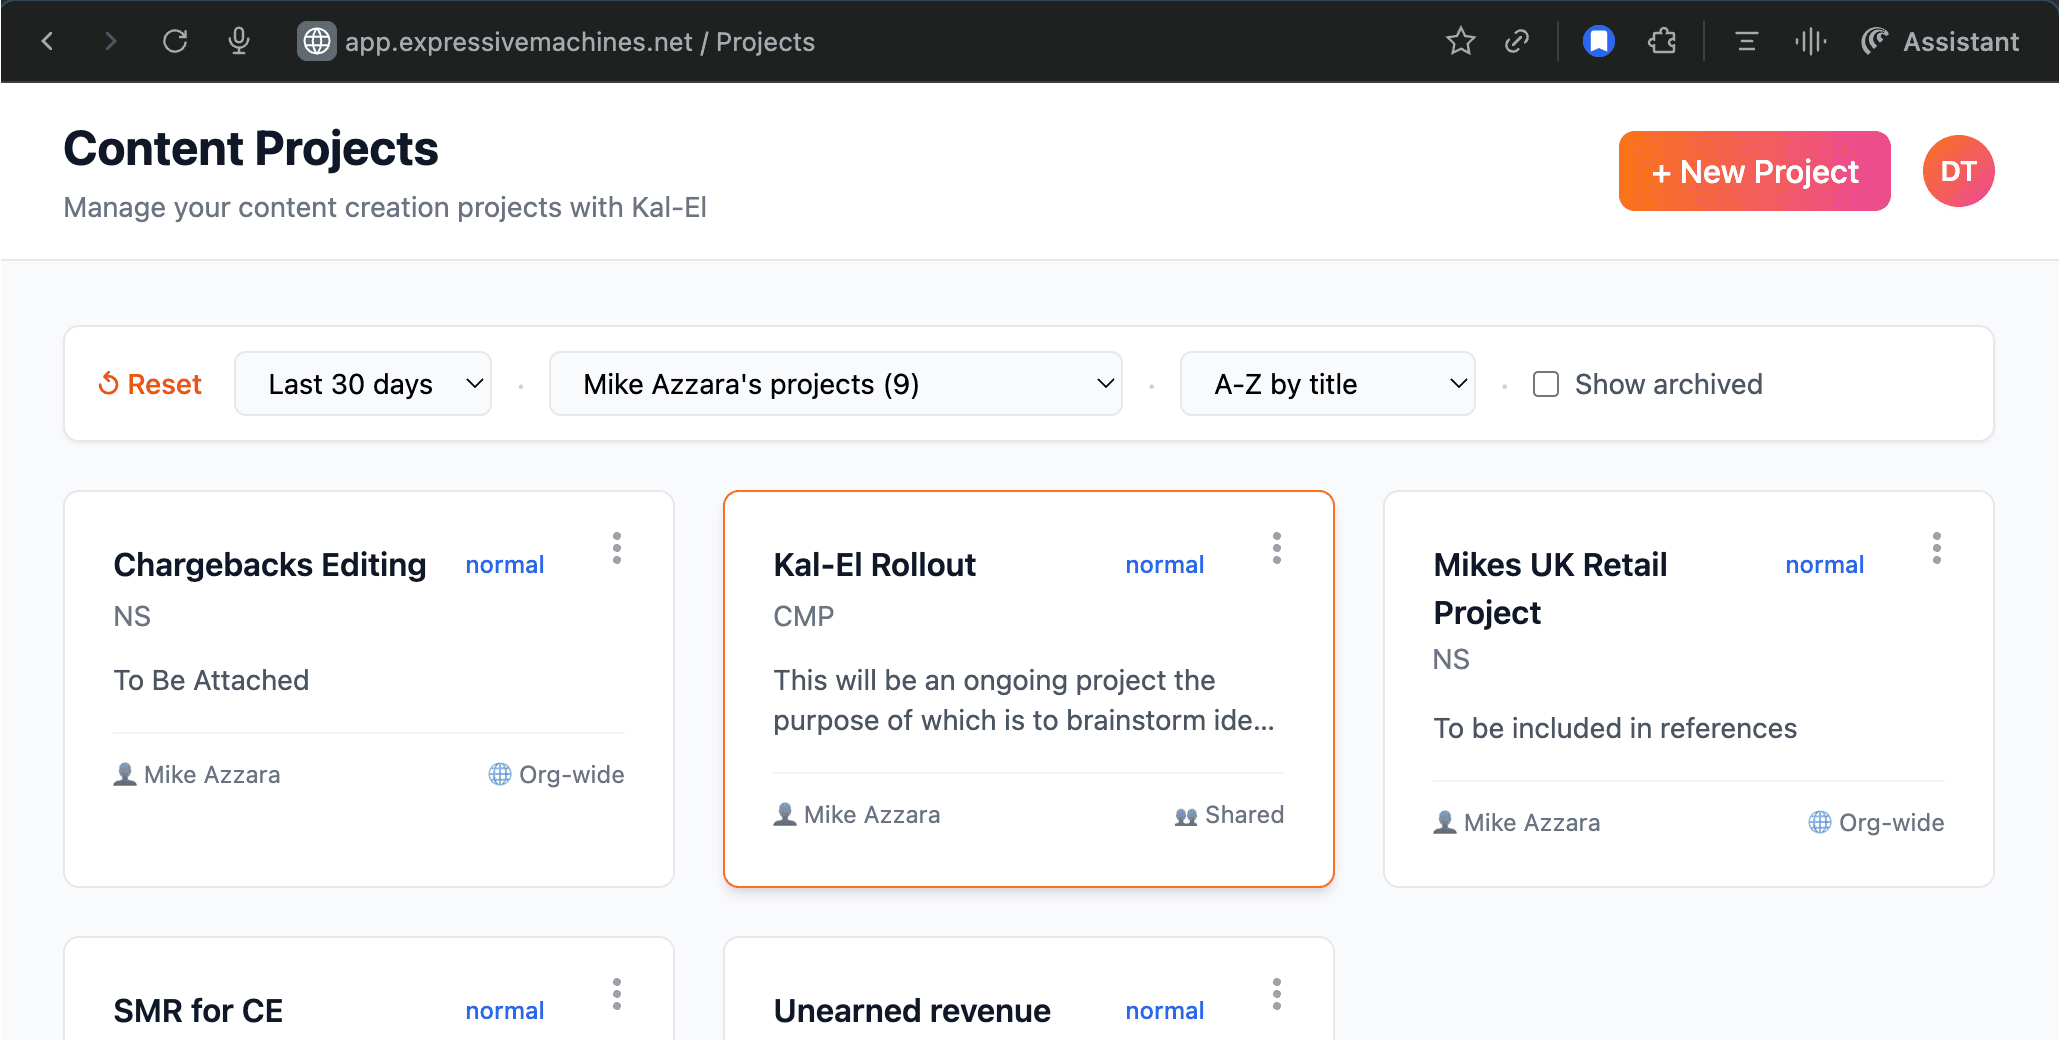Create a project with New Project button
2060x1040 pixels.
[1754, 171]
